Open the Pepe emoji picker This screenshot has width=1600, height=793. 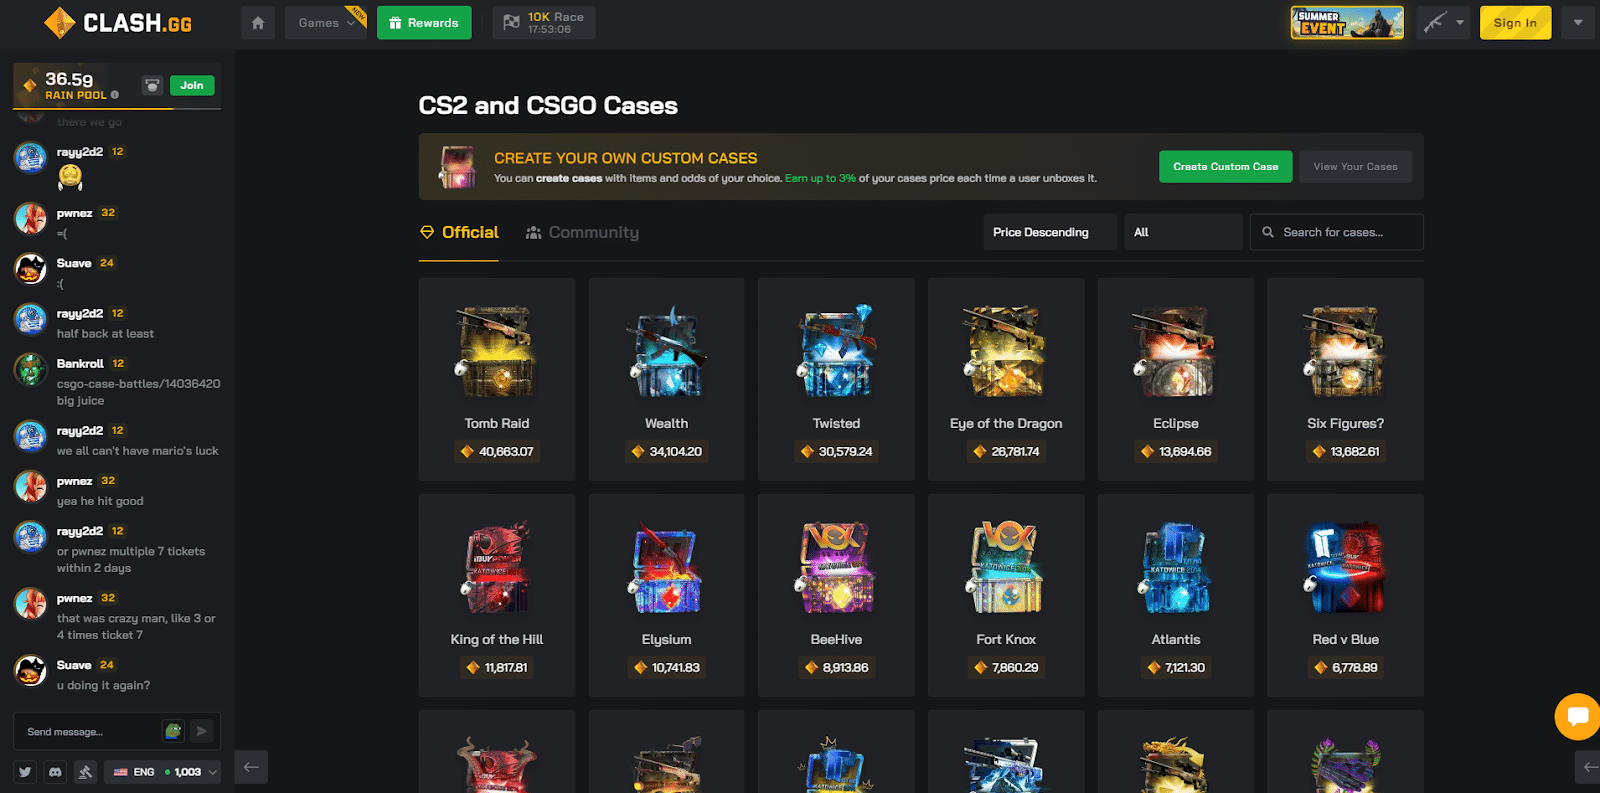pos(173,731)
